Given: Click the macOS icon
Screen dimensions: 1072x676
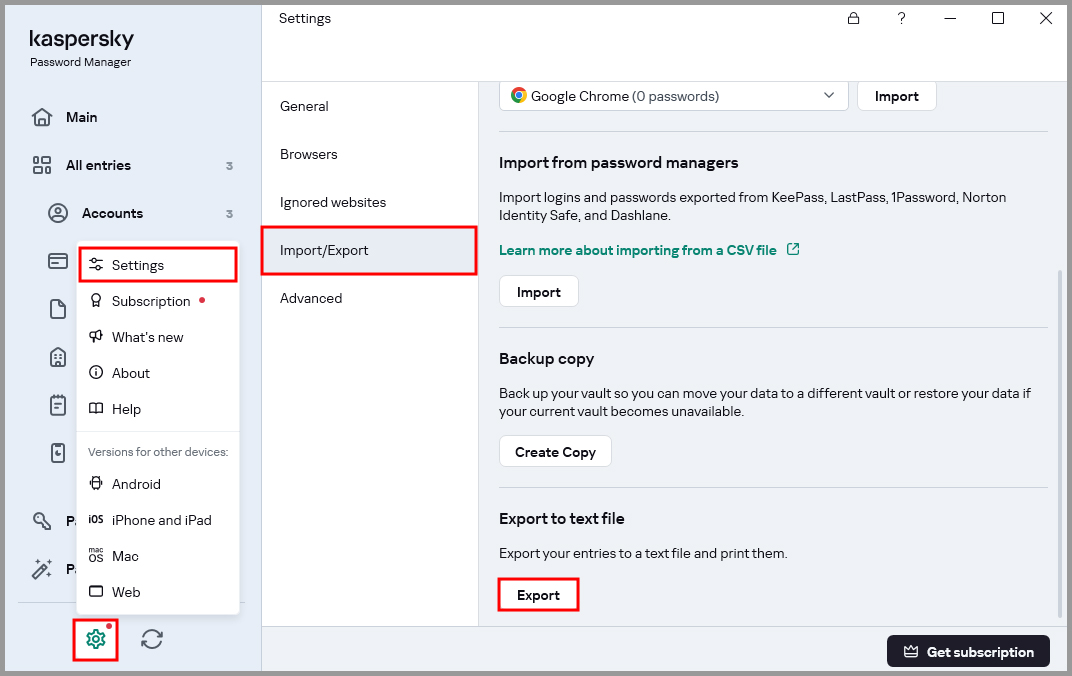Looking at the screenshot, I should point(96,555).
